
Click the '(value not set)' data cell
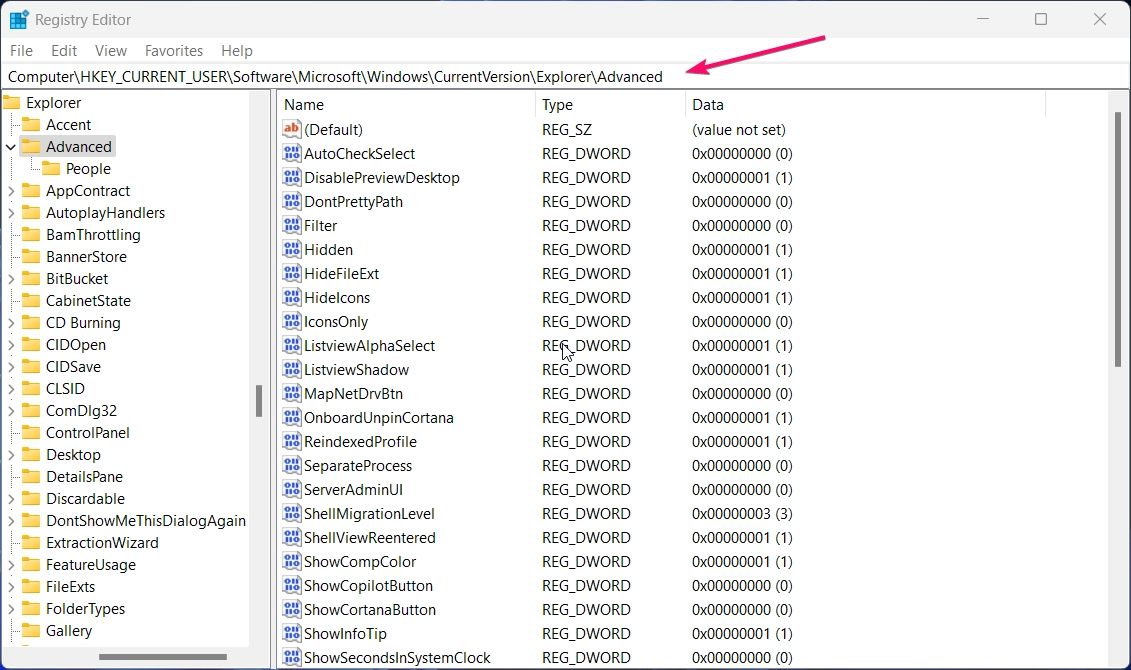[x=739, y=130]
